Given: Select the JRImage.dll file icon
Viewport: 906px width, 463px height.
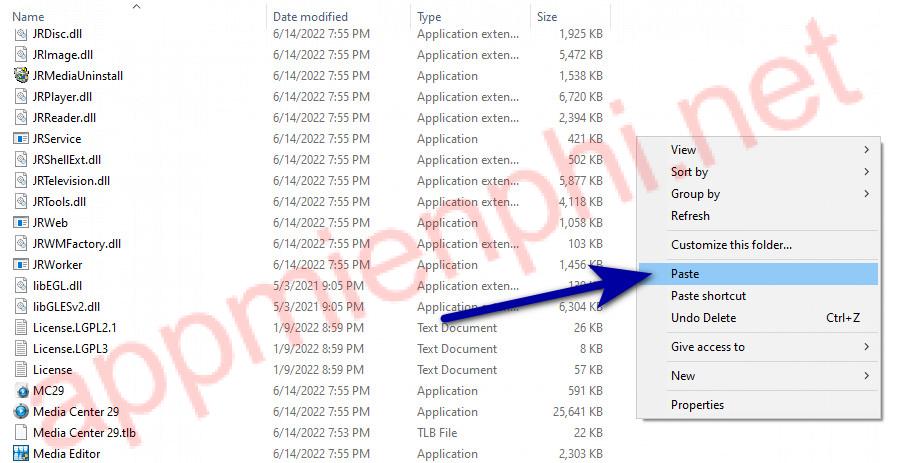Looking at the screenshot, I should click(21, 55).
